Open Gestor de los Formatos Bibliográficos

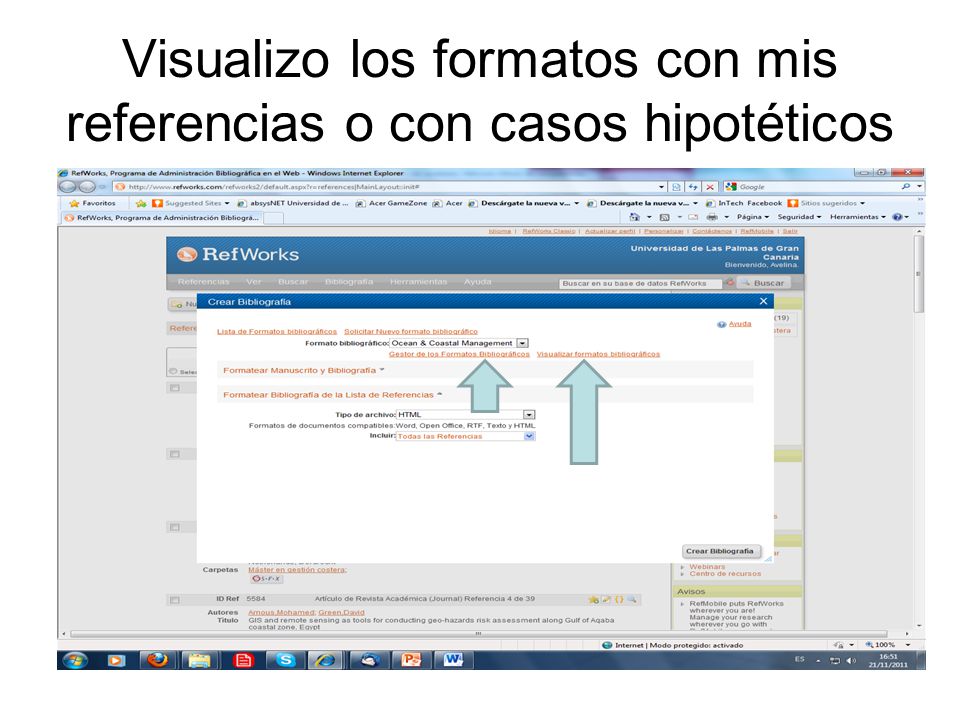tap(459, 354)
